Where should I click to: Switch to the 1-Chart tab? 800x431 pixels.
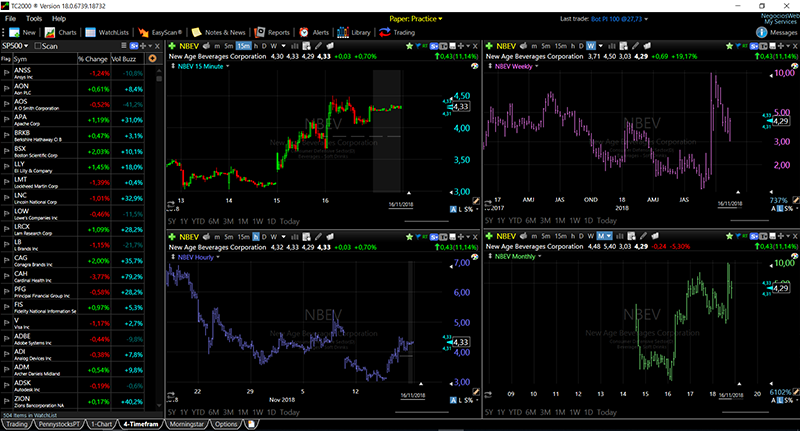(x=101, y=424)
